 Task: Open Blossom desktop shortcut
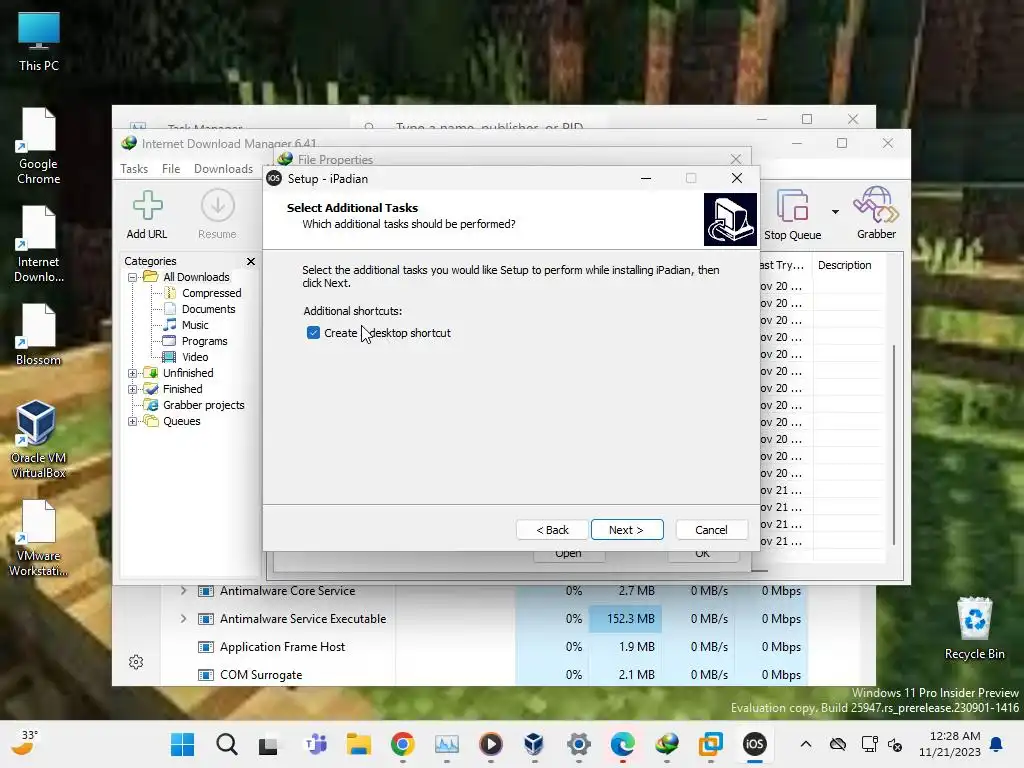coord(39,334)
